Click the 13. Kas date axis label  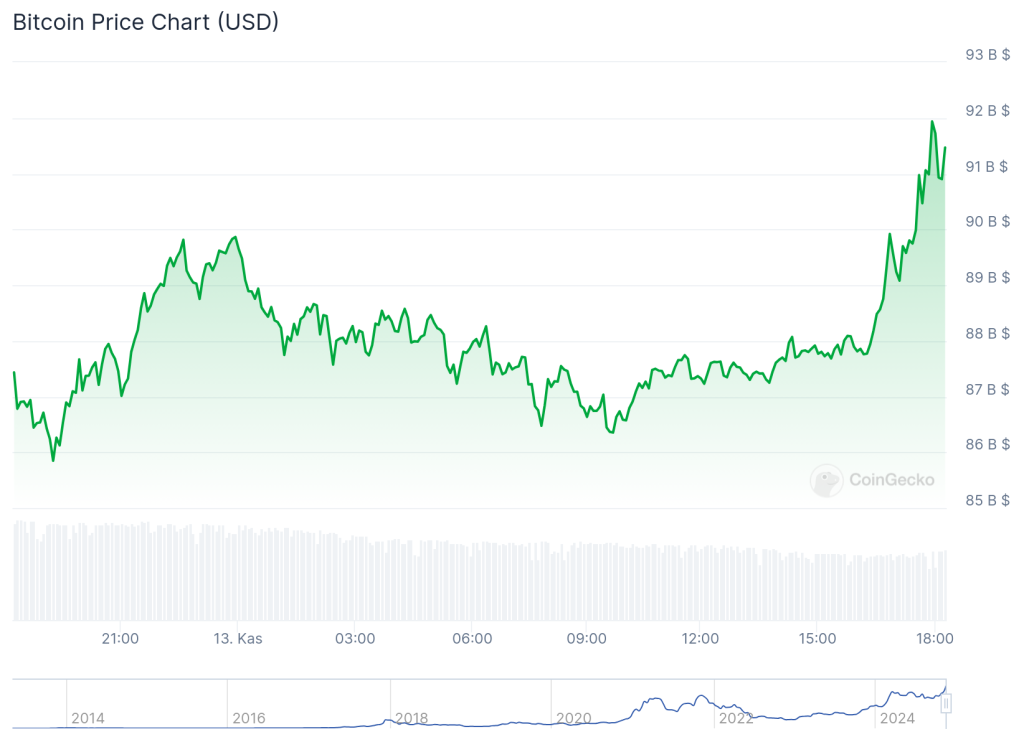click(x=238, y=639)
